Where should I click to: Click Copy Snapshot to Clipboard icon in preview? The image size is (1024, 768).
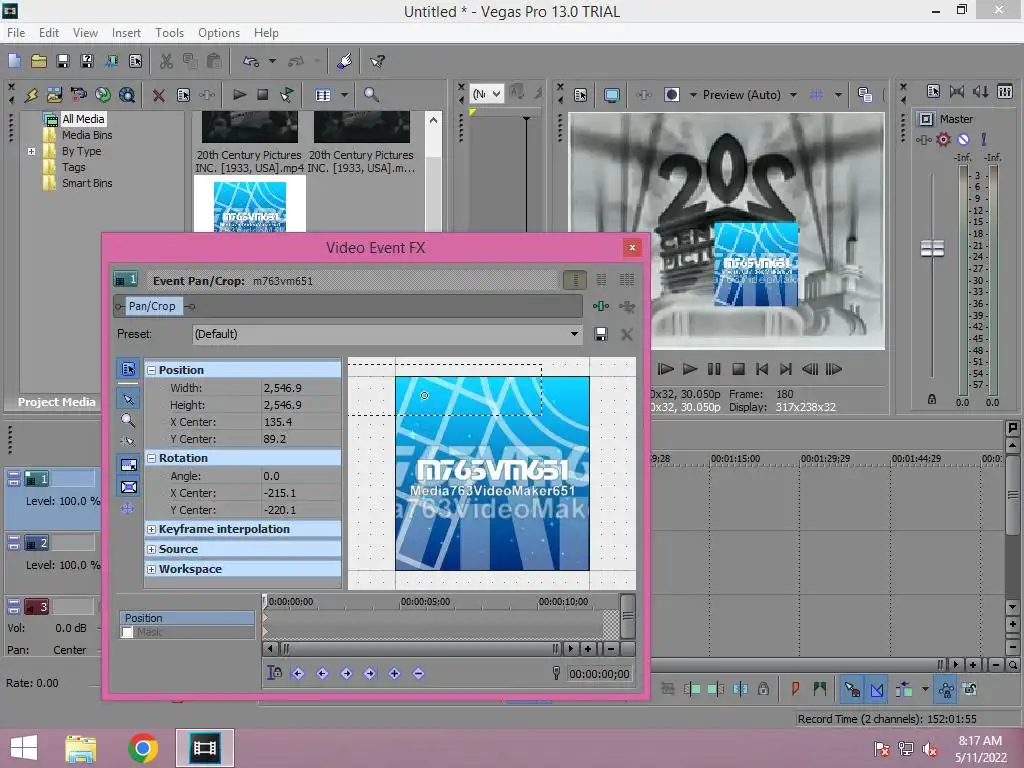tap(865, 95)
